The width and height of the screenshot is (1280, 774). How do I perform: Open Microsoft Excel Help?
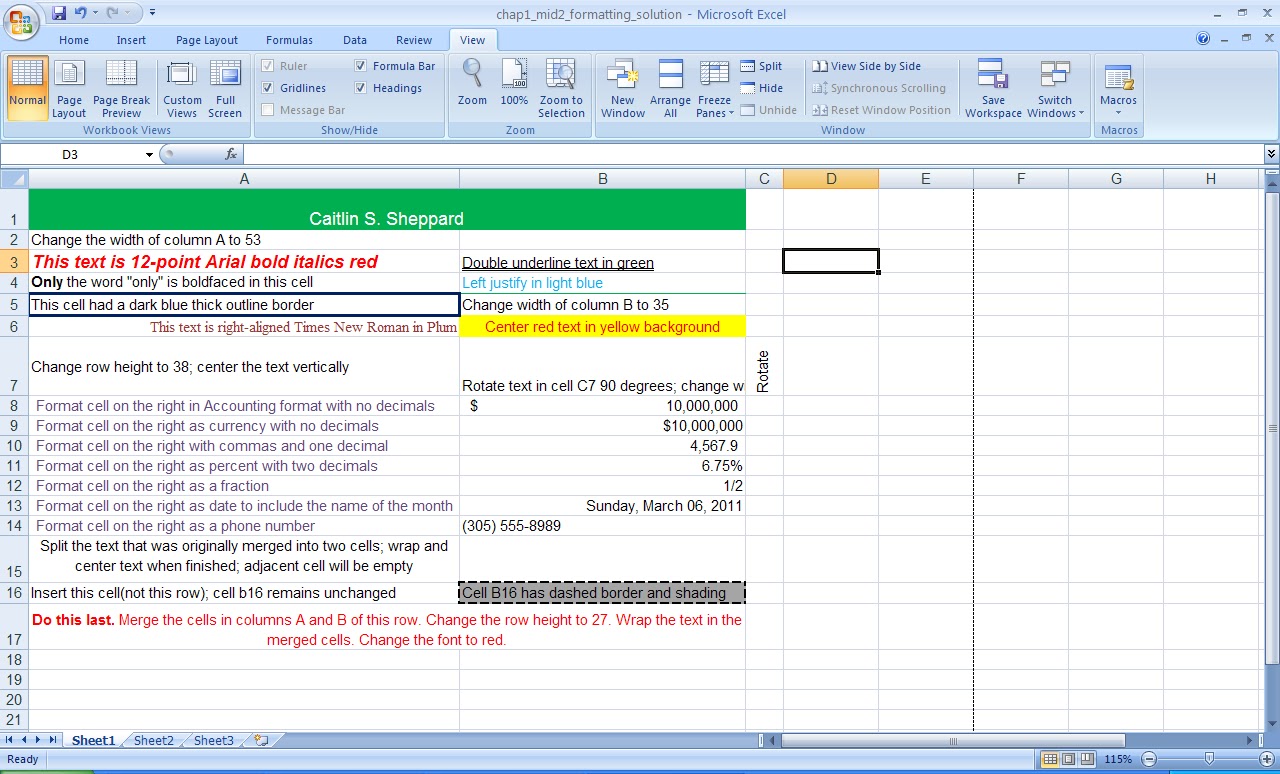pyautogui.click(x=1203, y=39)
